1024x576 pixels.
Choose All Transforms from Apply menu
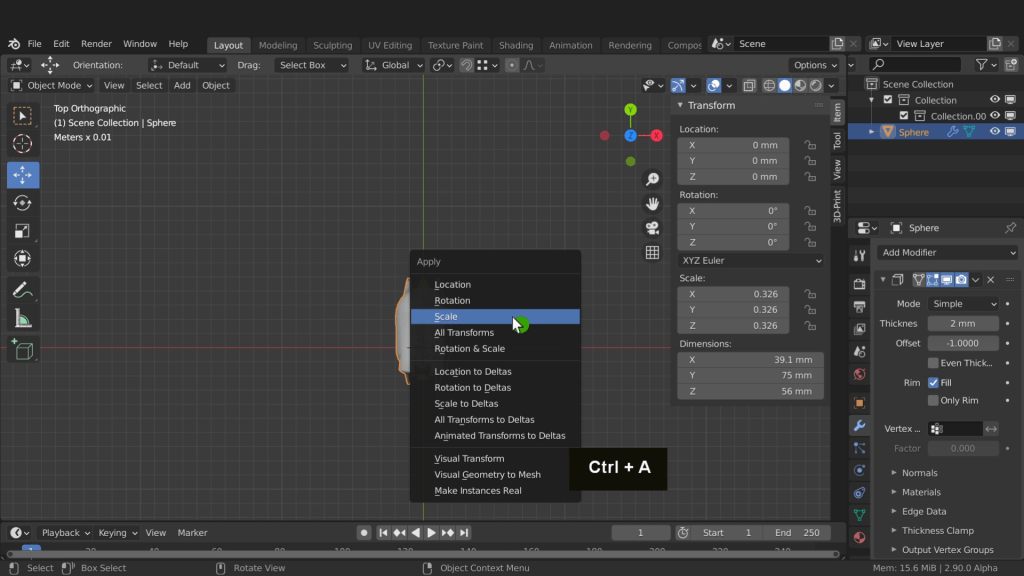(x=464, y=333)
